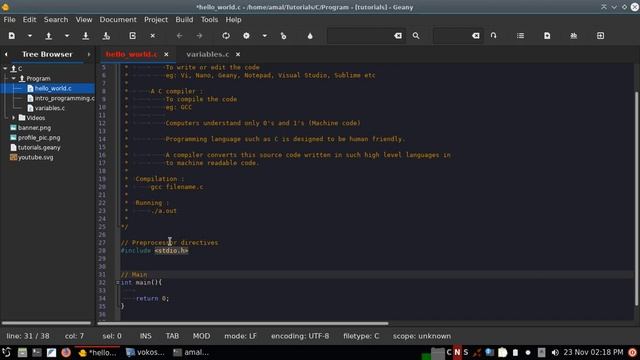Open the Build options dropdown arrow
640x360 pixels.
pos(264,36)
